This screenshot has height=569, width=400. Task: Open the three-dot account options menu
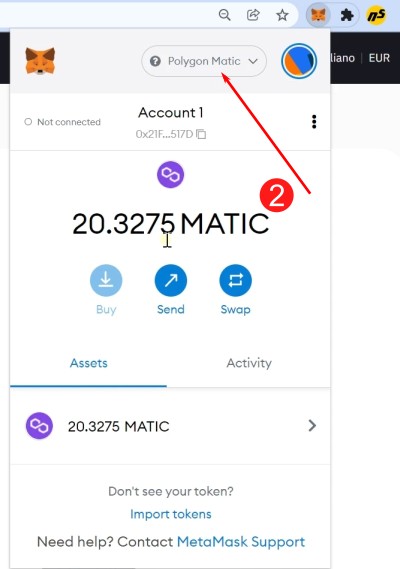click(314, 122)
